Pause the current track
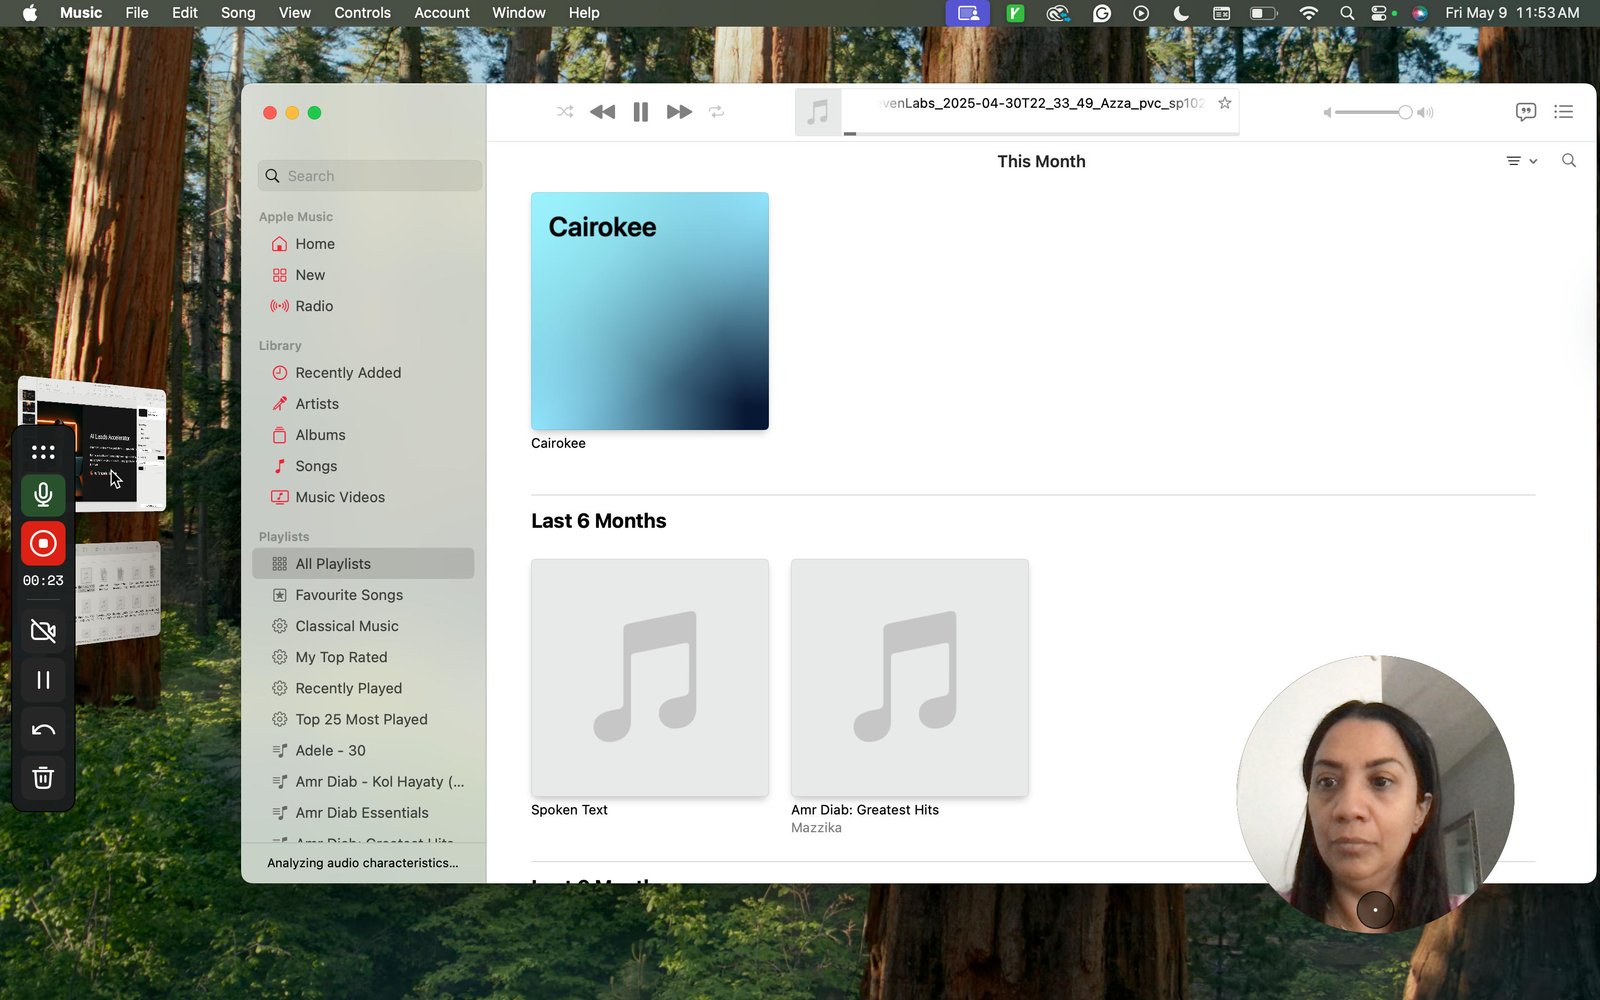 coord(641,112)
